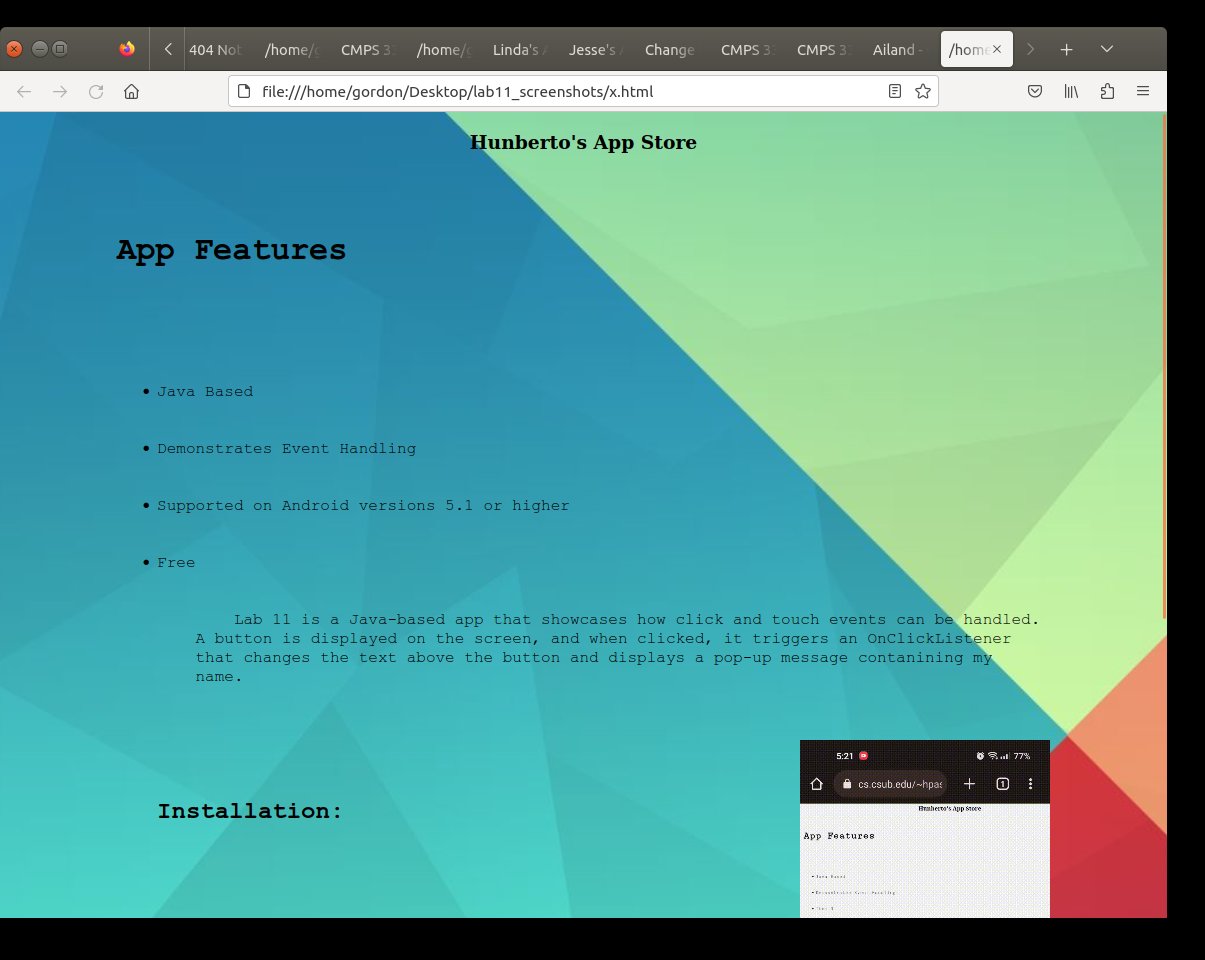Viewport: 1205px width, 960px height.
Task: Open the Extensions puzzle-piece icon
Action: click(x=1107, y=92)
